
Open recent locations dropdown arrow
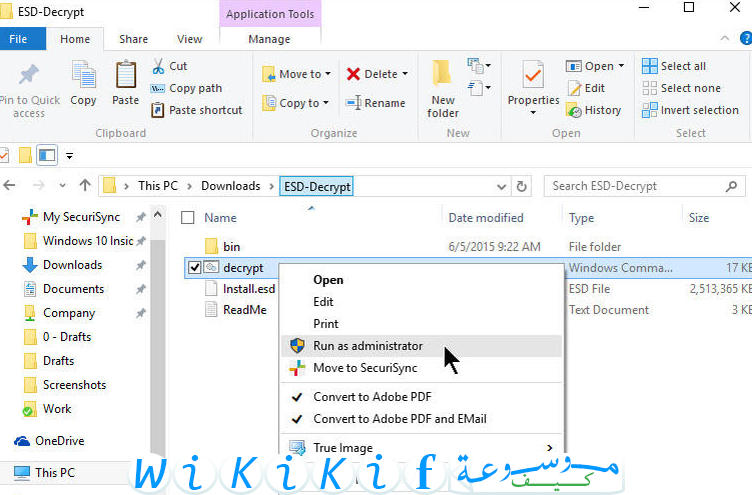(x=62, y=186)
